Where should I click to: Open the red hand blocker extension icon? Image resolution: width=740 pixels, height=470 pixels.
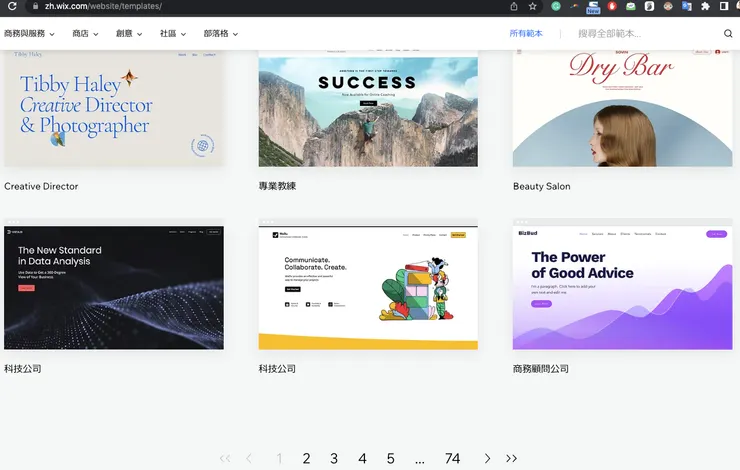(612, 6)
